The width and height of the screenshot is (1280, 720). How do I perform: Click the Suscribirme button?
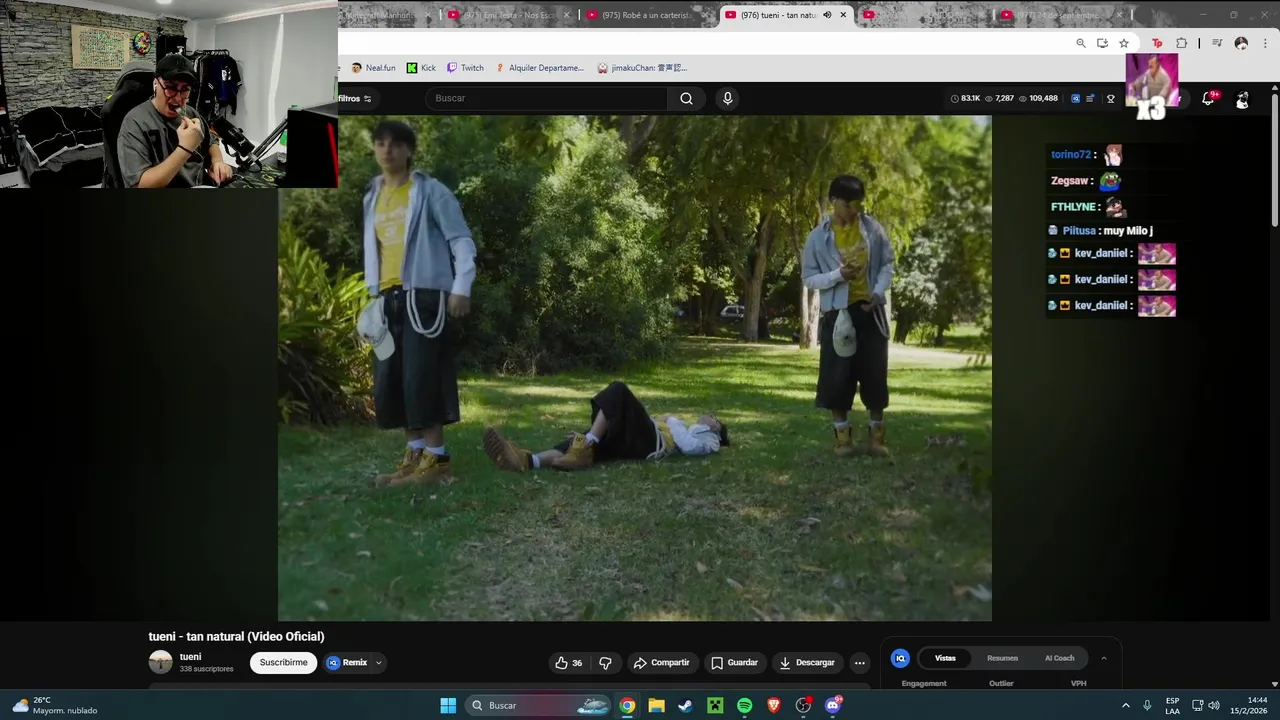(283, 663)
